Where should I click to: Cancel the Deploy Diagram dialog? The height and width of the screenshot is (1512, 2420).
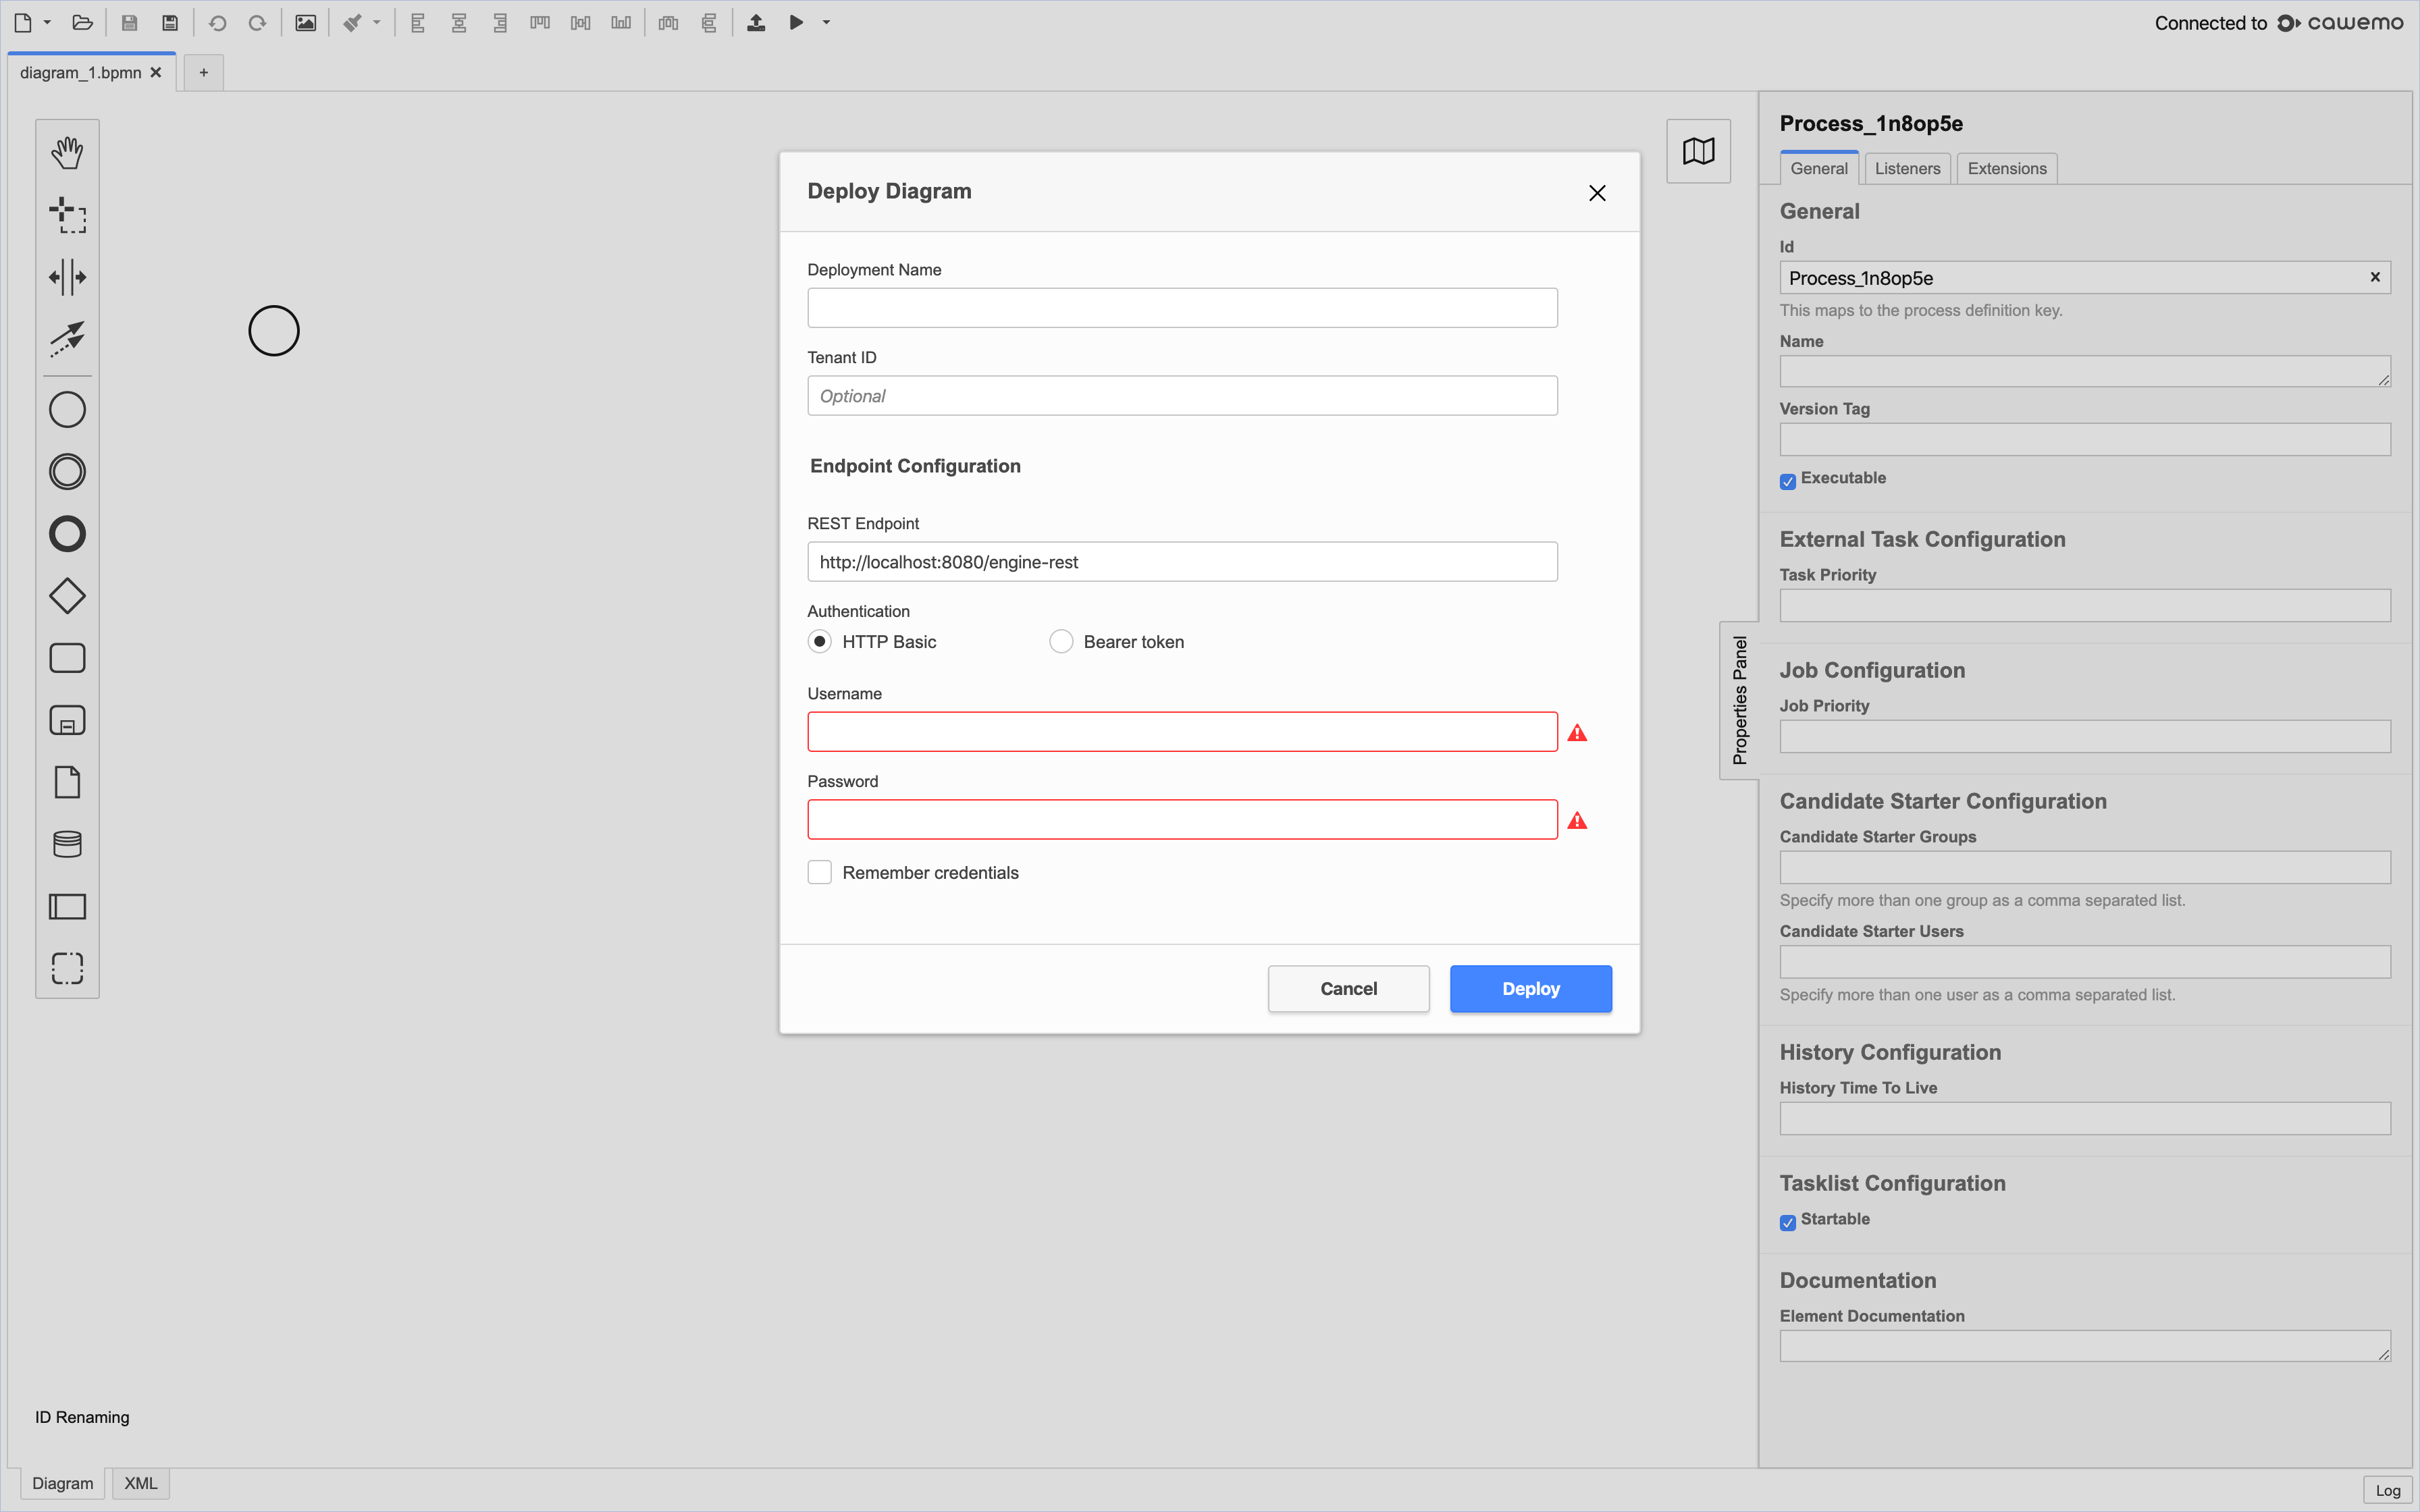tap(1348, 988)
